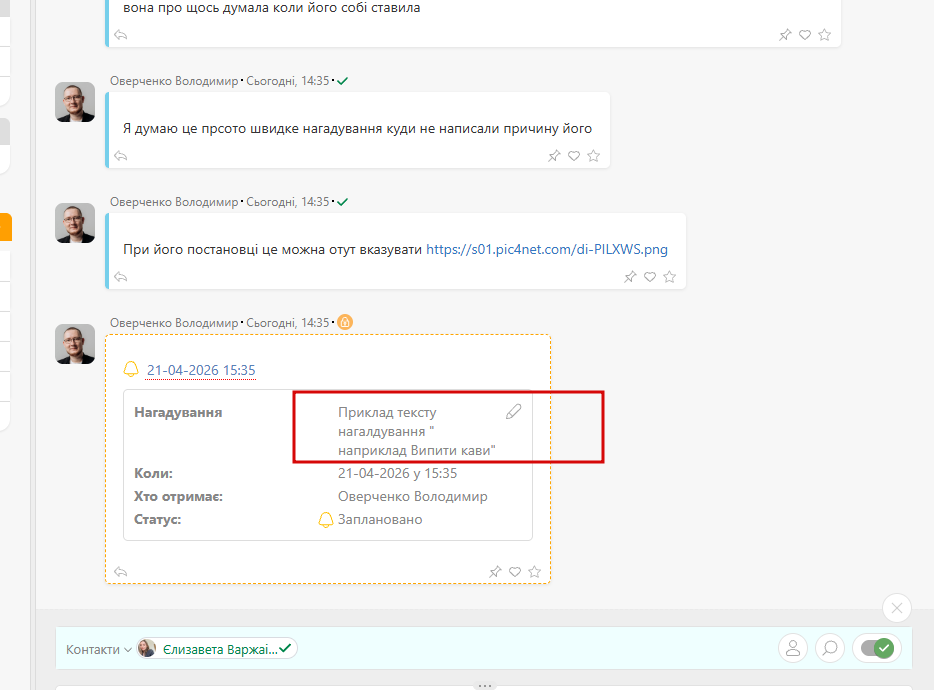Pin the 'При його постановці' message
Screen dimensions: 934x690
click(630, 276)
